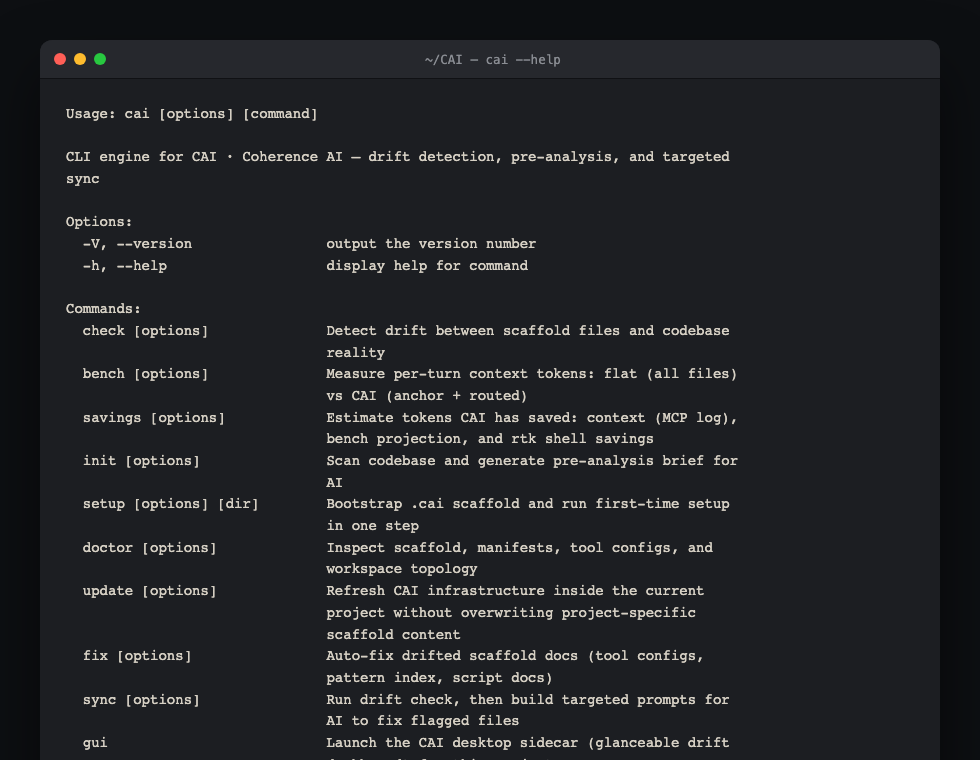This screenshot has width=980, height=760.
Task: Click 'AI to fix flagged files' line
Action: point(422,721)
